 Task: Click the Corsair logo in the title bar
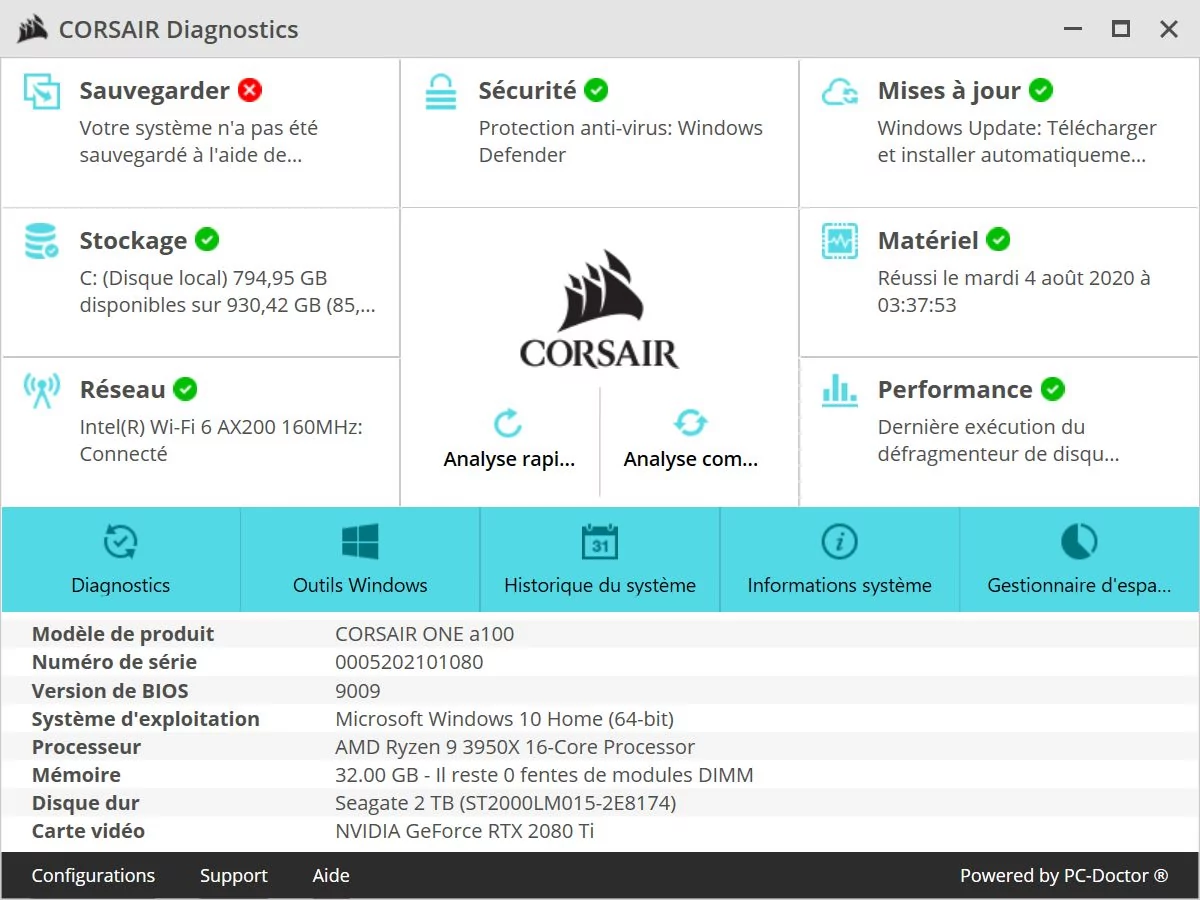tap(33, 29)
